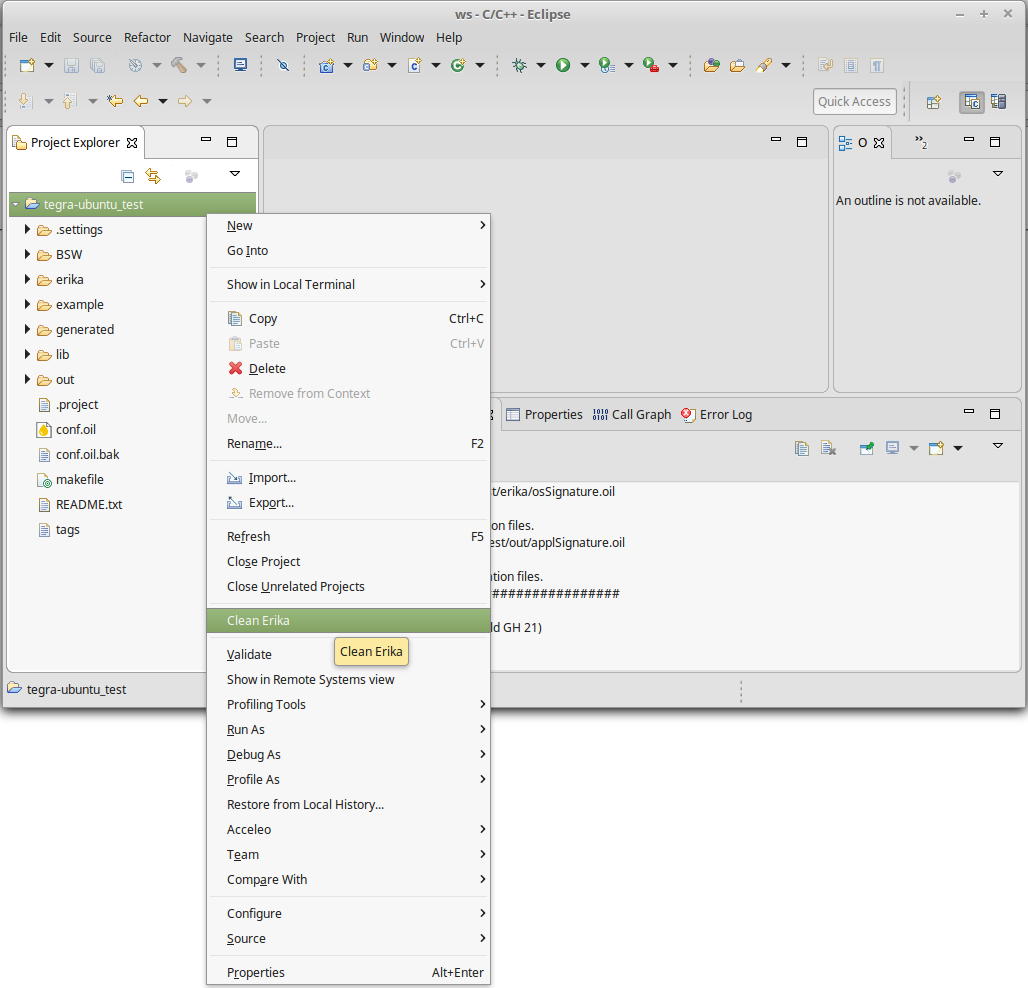Go to Last Edit Location icon
Viewport: 1028px width, 988px height.
[115, 101]
